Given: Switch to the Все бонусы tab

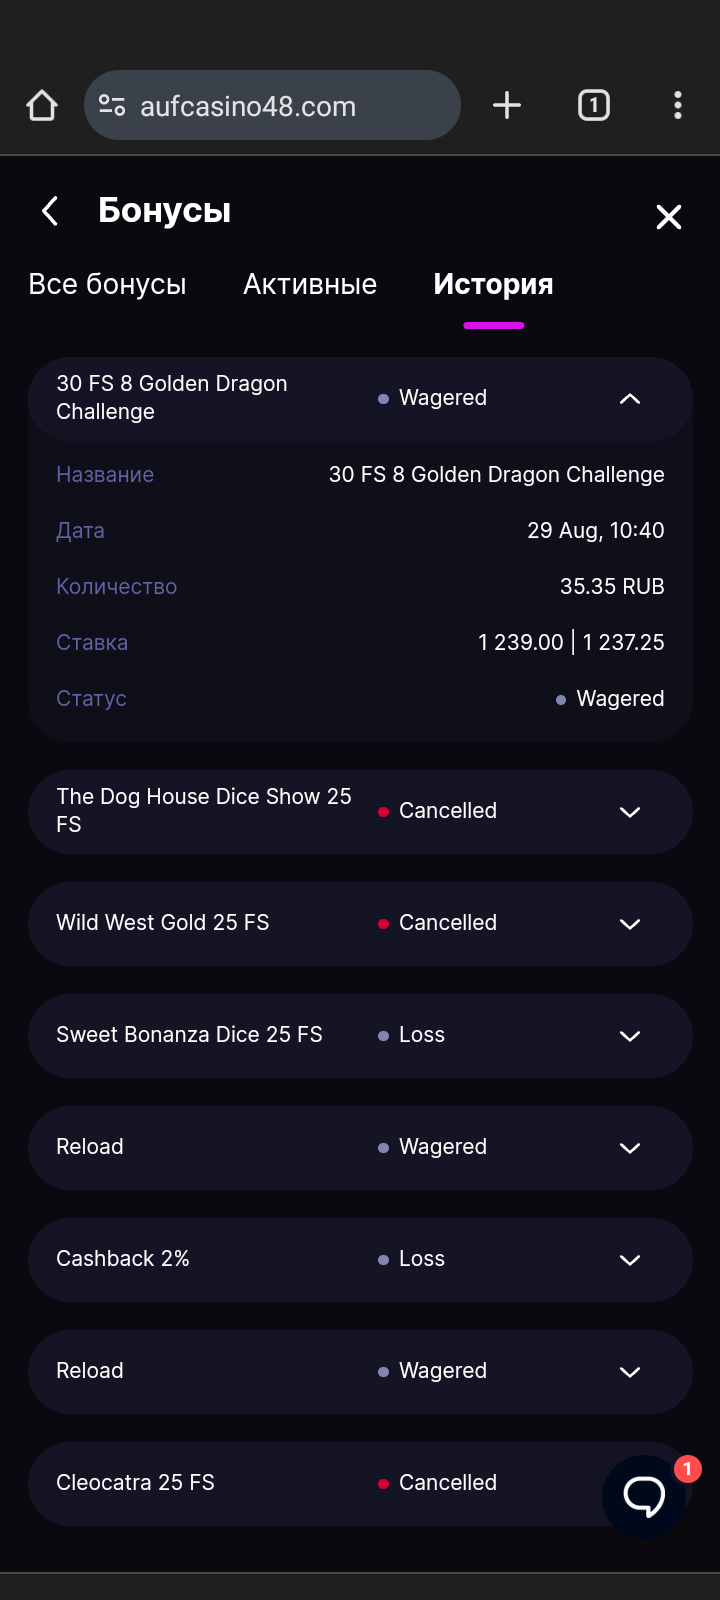Looking at the screenshot, I should 108,285.
